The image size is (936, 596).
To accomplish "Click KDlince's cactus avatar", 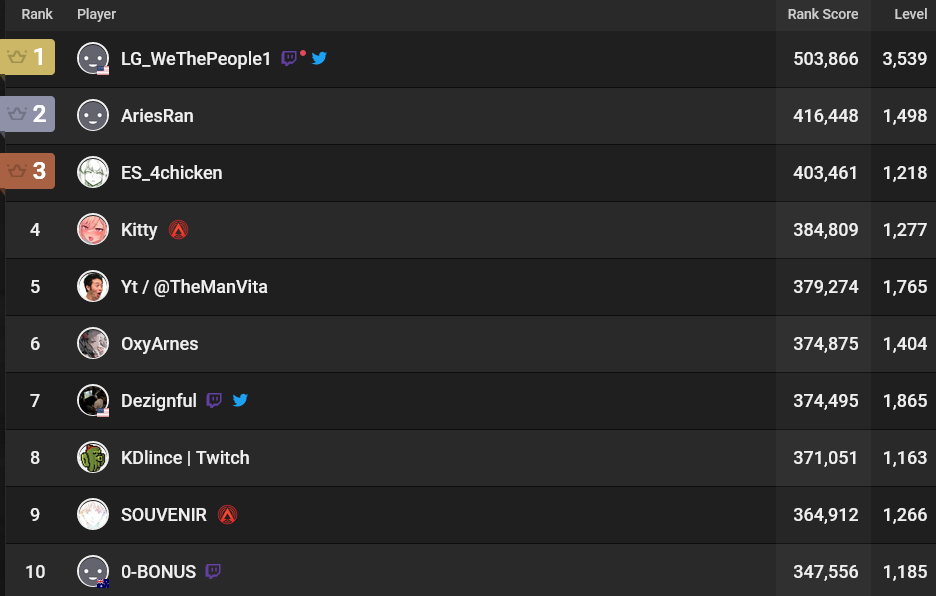I will point(93,458).
